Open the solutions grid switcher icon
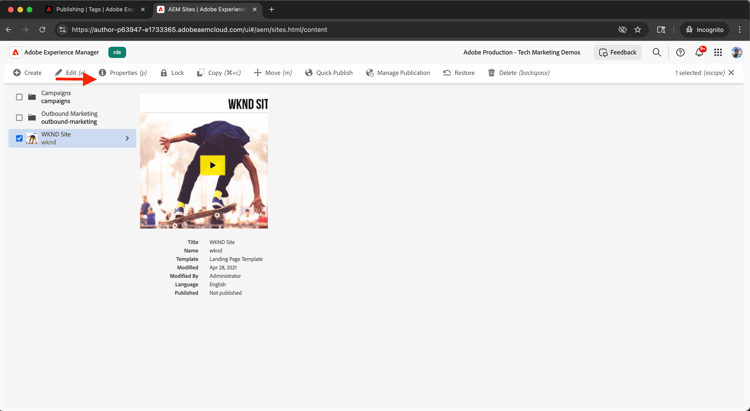This screenshot has height=411, width=750. click(x=718, y=53)
